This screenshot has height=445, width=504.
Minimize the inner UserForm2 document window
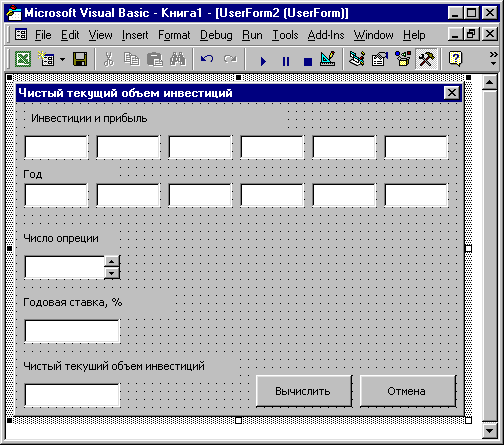click(x=455, y=34)
